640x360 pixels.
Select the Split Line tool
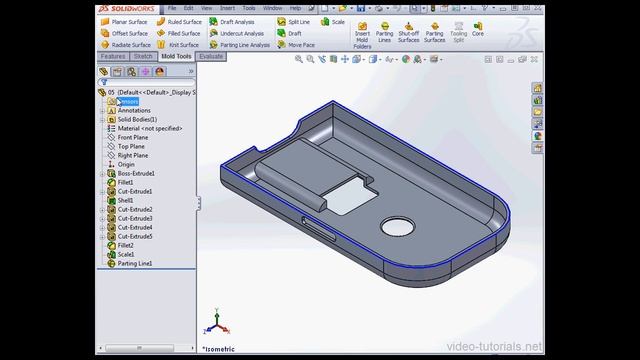[293, 22]
